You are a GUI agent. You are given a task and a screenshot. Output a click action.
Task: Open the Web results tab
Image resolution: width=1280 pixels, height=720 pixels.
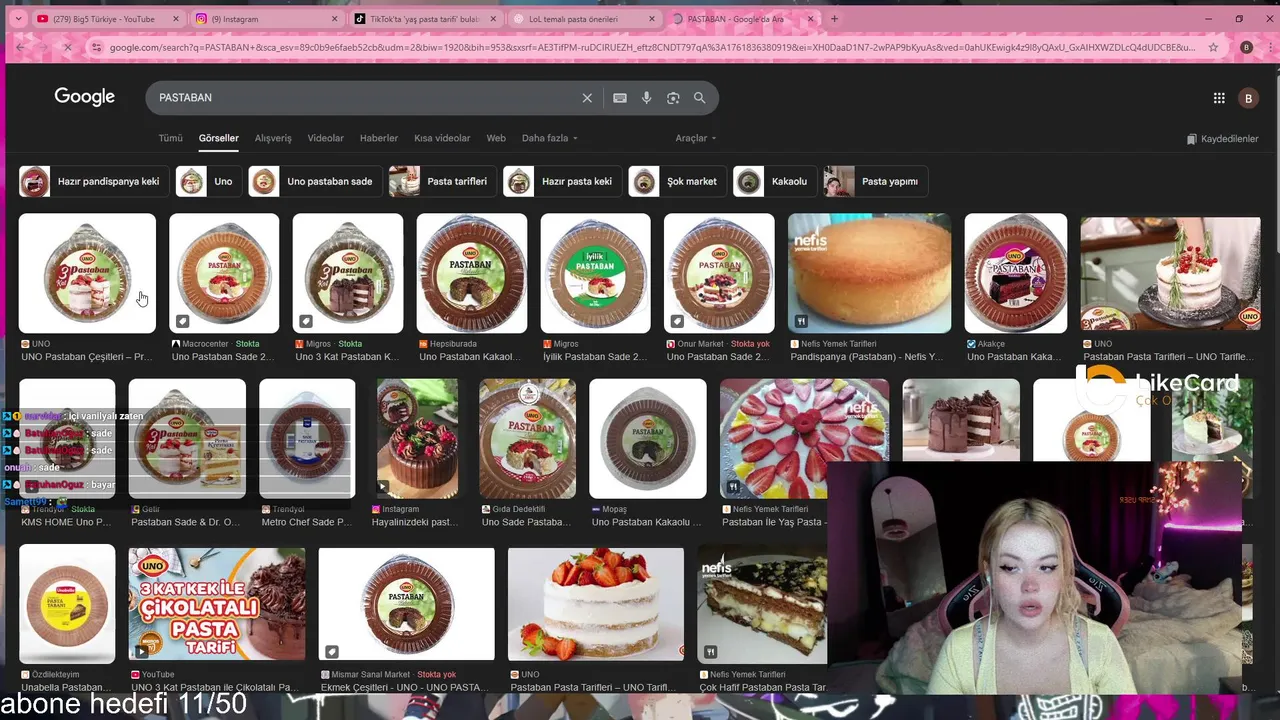tap(496, 138)
